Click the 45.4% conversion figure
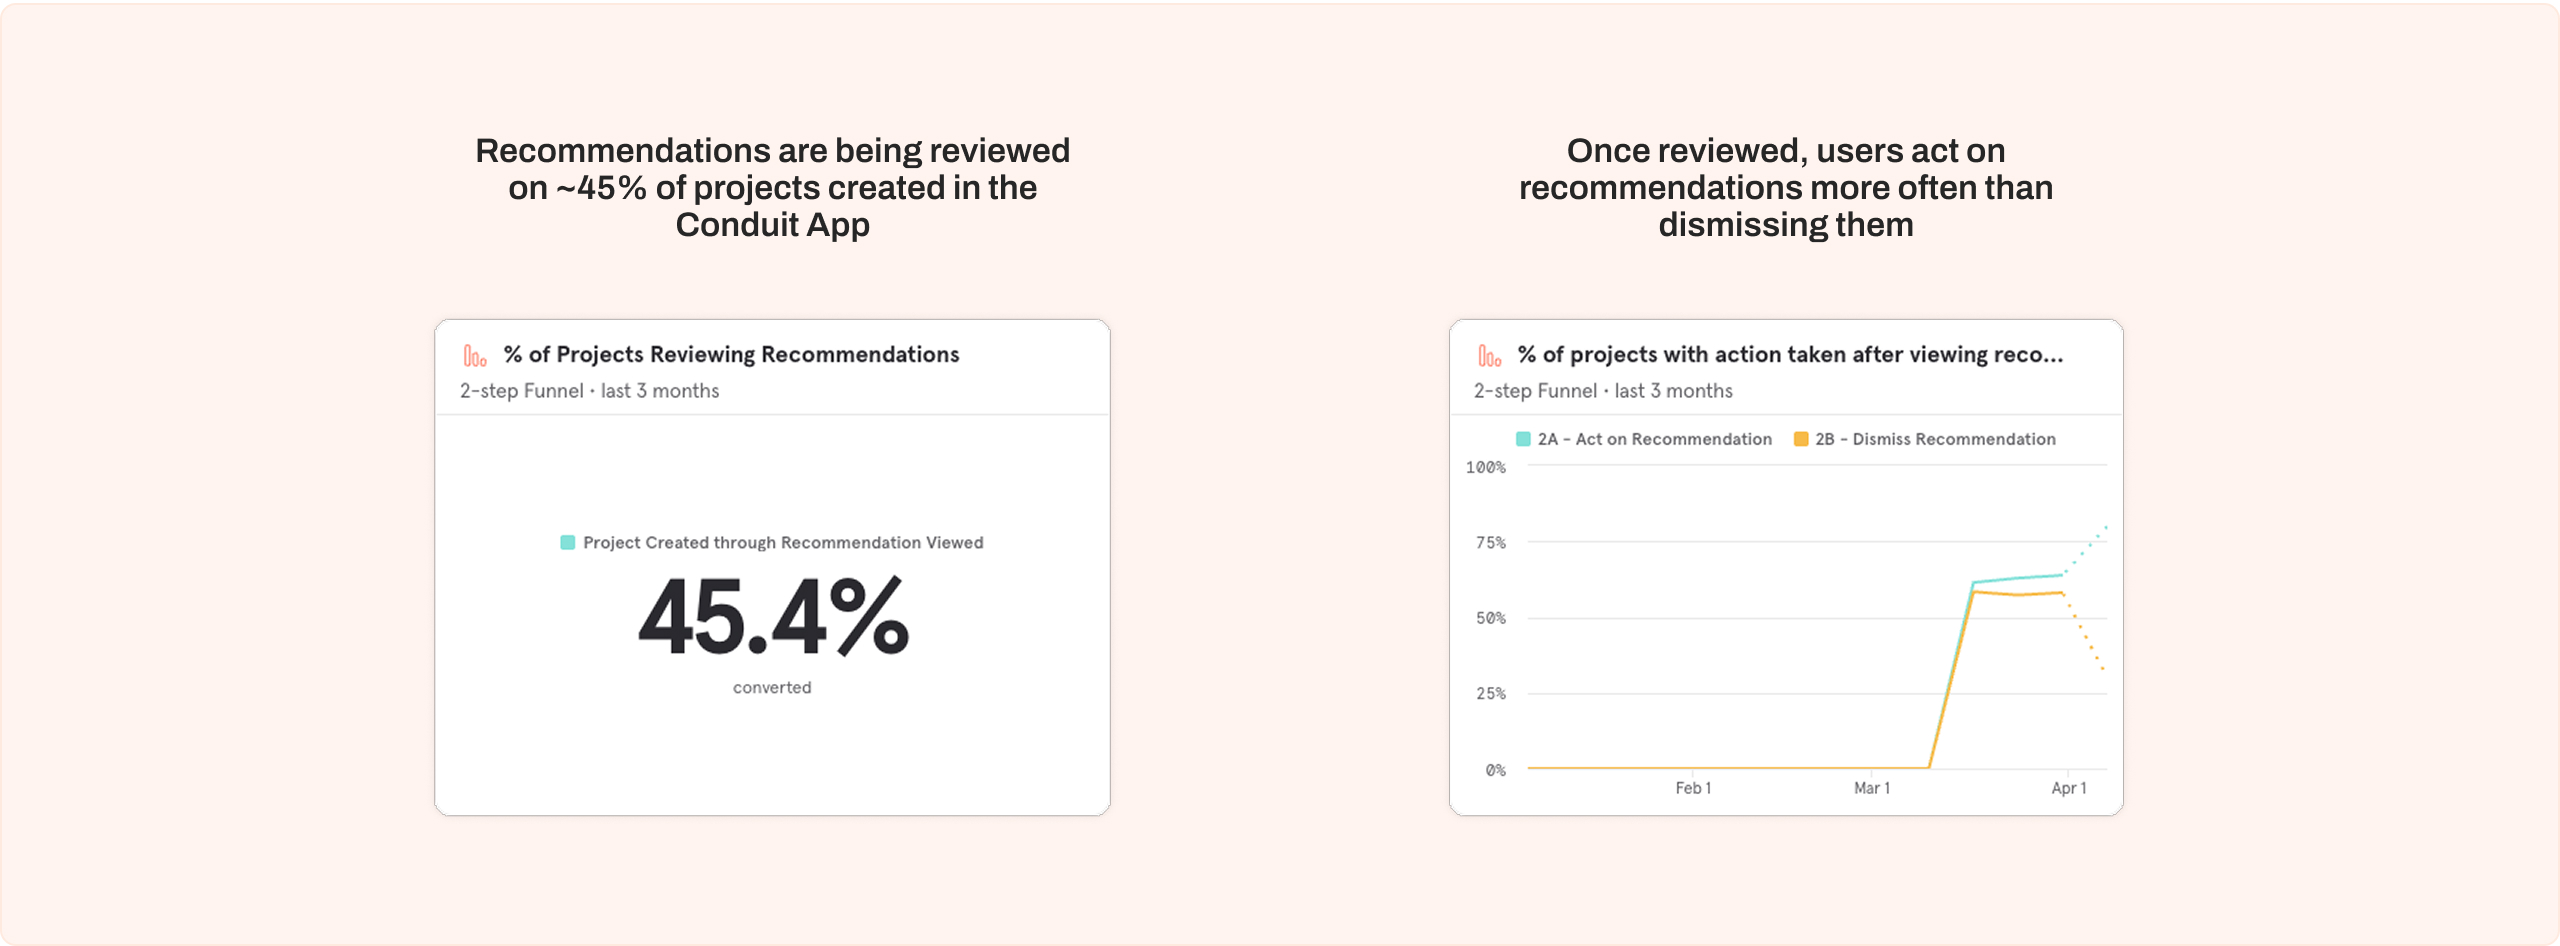The width and height of the screenshot is (2560, 946). 773,619
